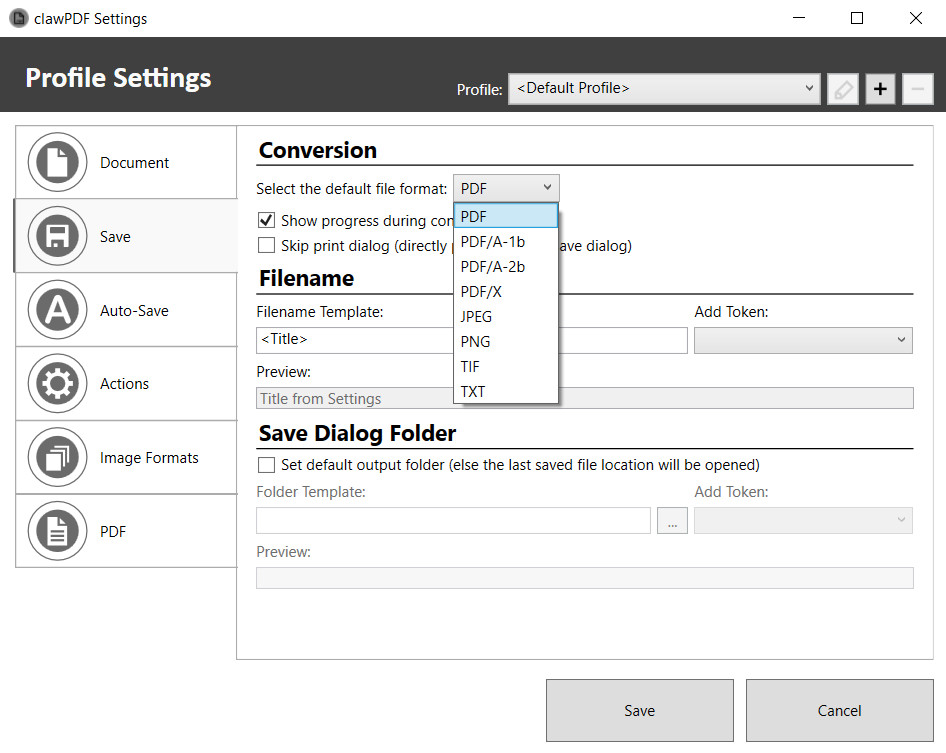Click the Save button at the bottom
Viewport: 946px width, 753px height.
(x=640, y=710)
